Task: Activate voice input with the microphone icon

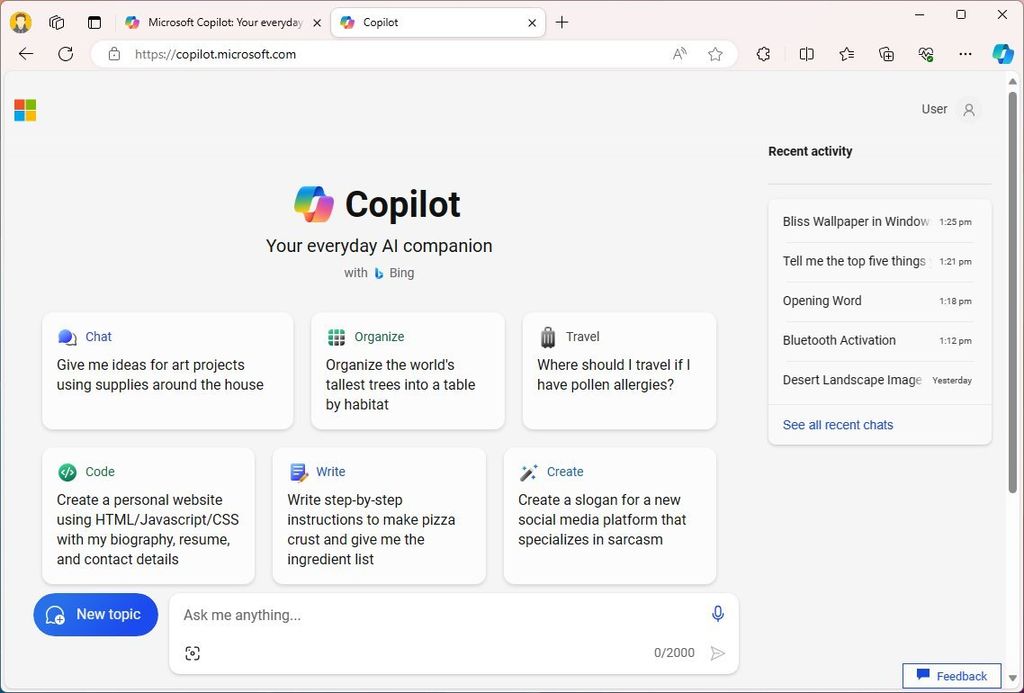Action: [x=718, y=613]
